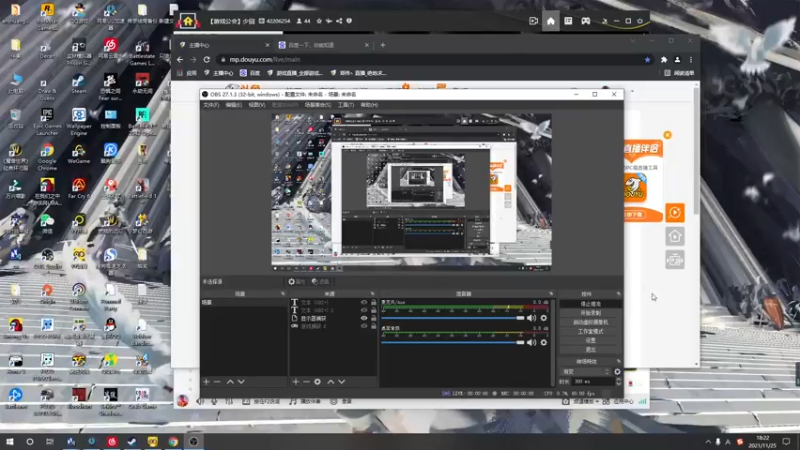Viewport: 800px width, 450px height.
Task: Click the camera icon in the Douyu top bar
Action: (x=533, y=21)
